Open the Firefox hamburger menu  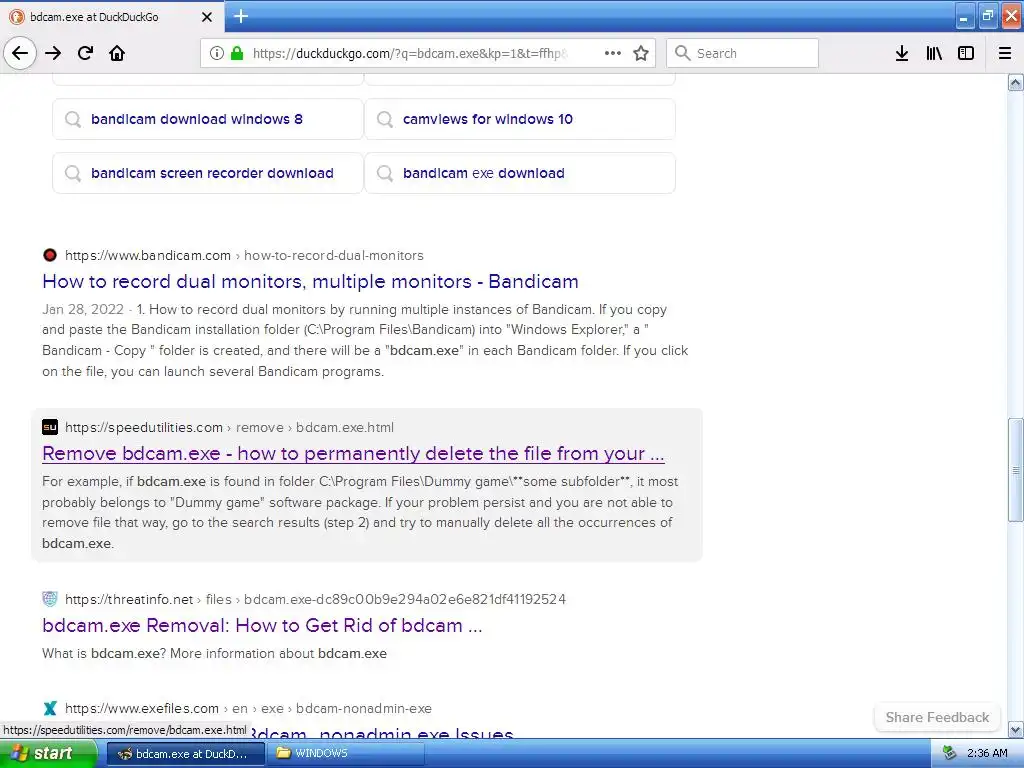tap(1005, 53)
